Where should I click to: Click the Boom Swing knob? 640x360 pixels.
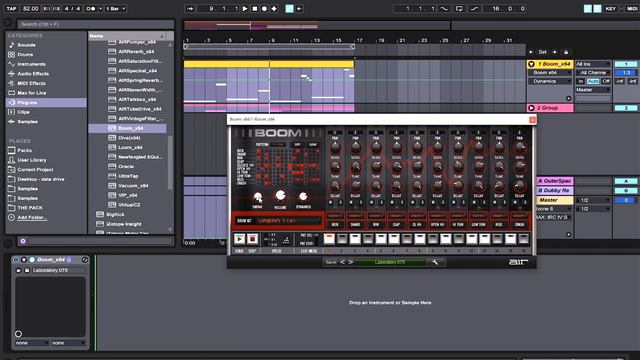pyautogui.click(x=258, y=198)
